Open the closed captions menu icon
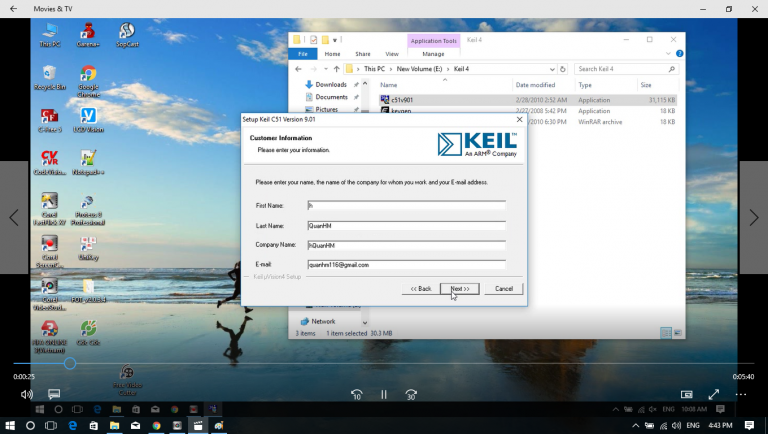The width and height of the screenshot is (768, 434). tap(54, 395)
